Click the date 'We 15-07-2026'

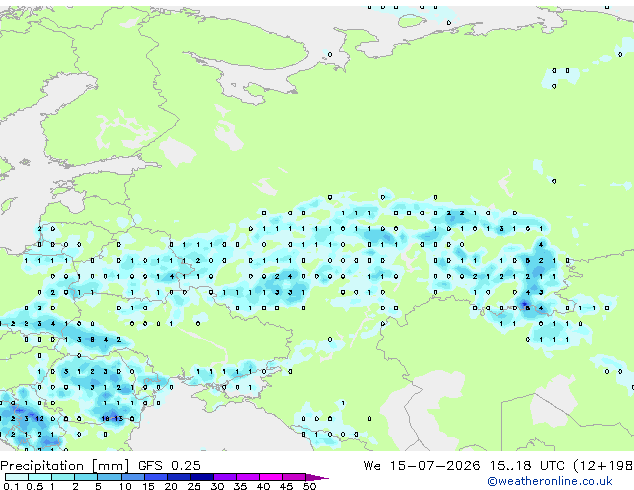[x=422, y=466]
